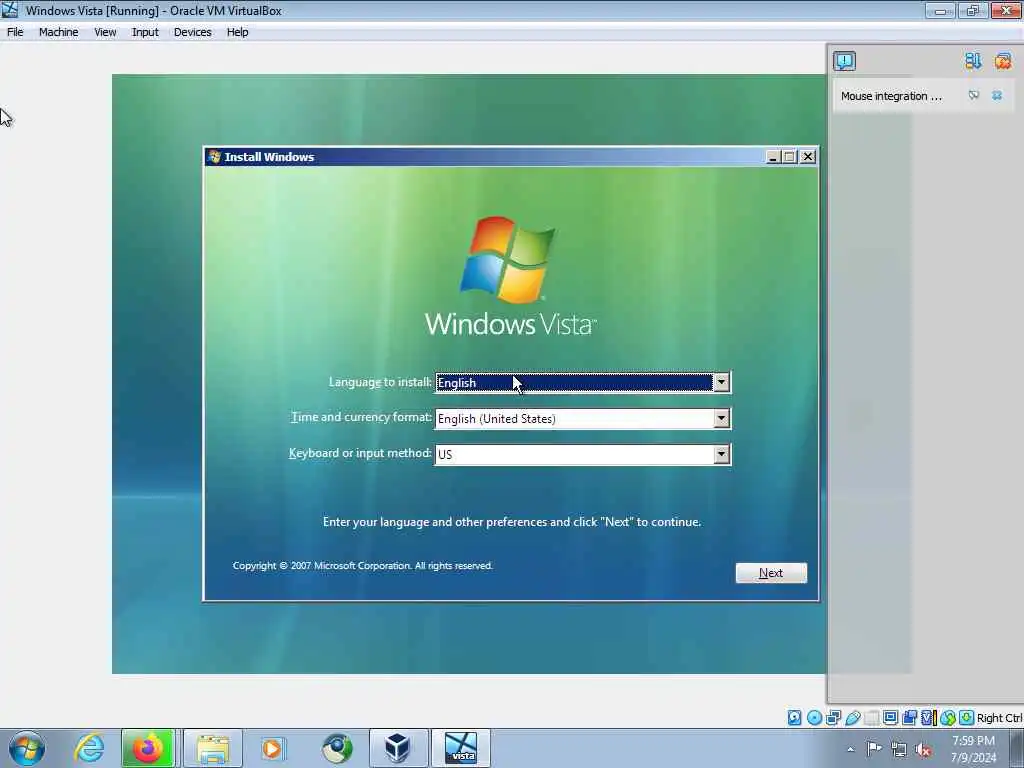Image resolution: width=1024 pixels, height=768 pixels.
Task: Open VirtualBox Manager cube taskbar icon
Action: [398, 748]
